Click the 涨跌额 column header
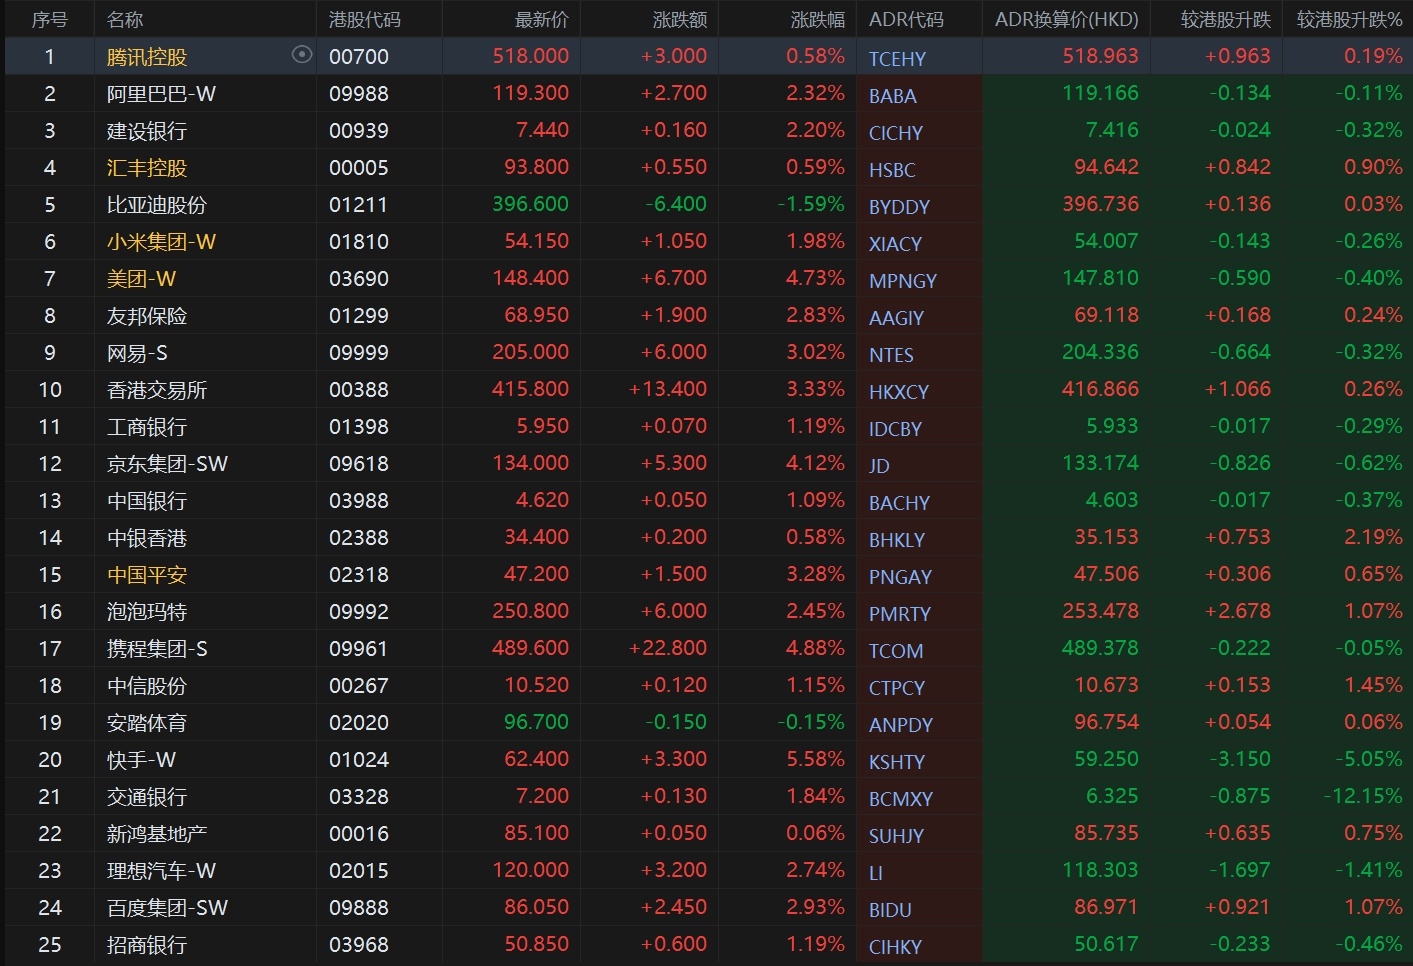Screen dimensions: 1413x966 point(679,19)
